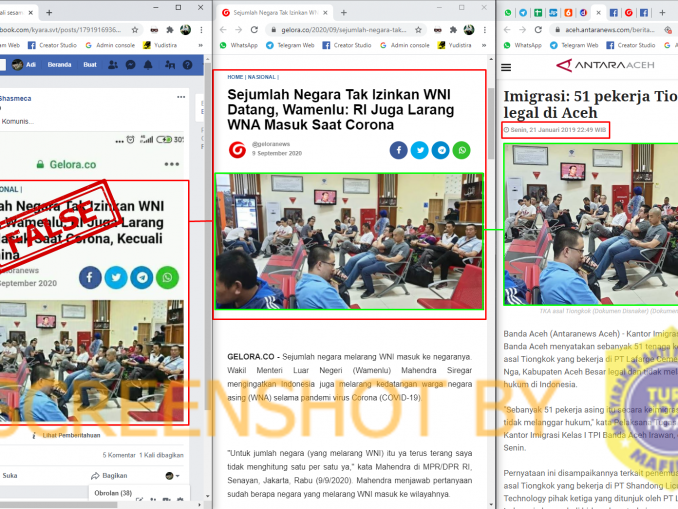
Task: Click address bar in Antara Aceh window
Action: click(x=610, y=30)
